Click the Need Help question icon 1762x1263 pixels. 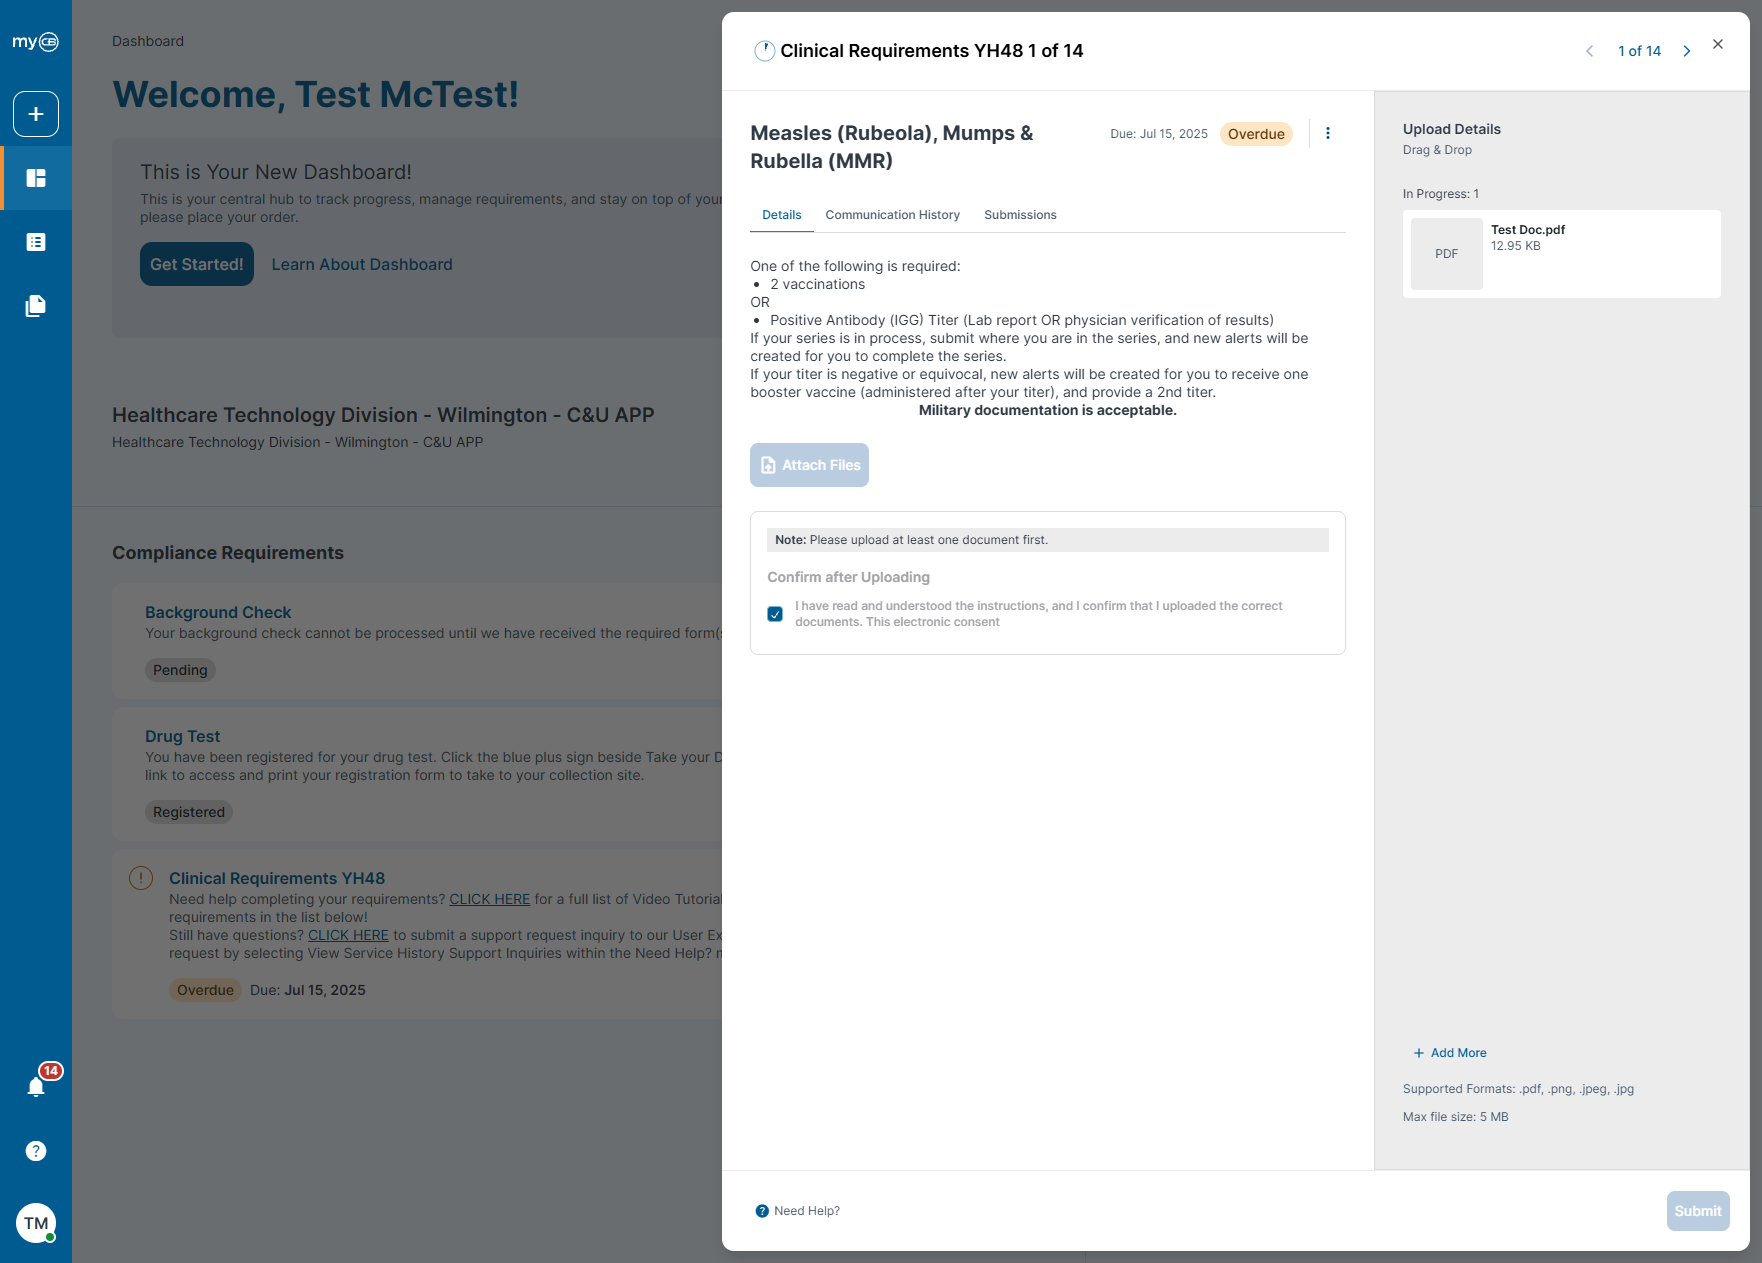click(762, 1211)
